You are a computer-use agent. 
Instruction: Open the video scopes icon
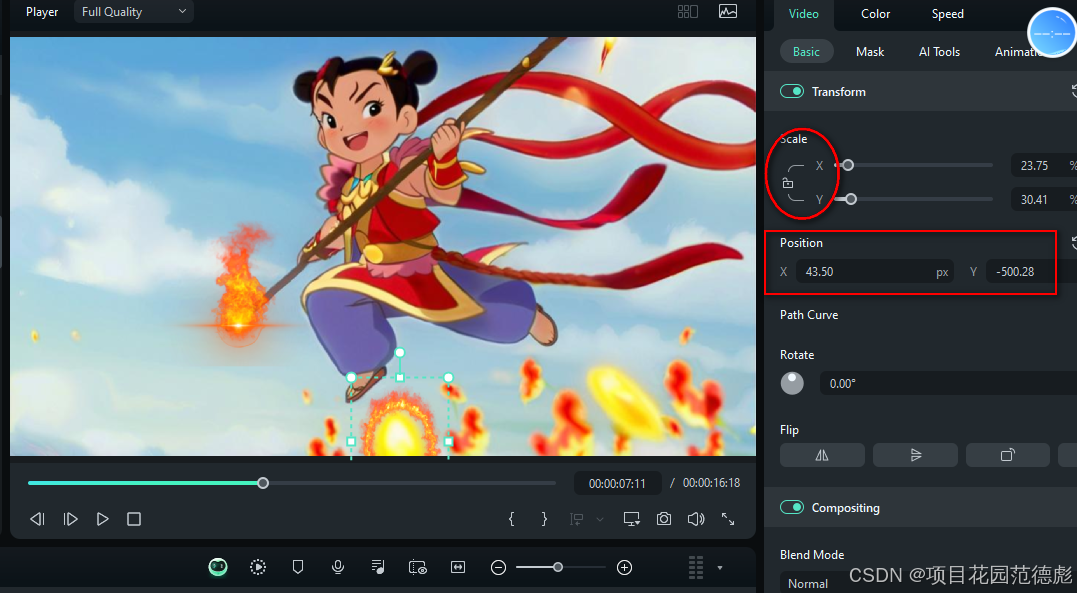pyautogui.click(x=728, y=12)
